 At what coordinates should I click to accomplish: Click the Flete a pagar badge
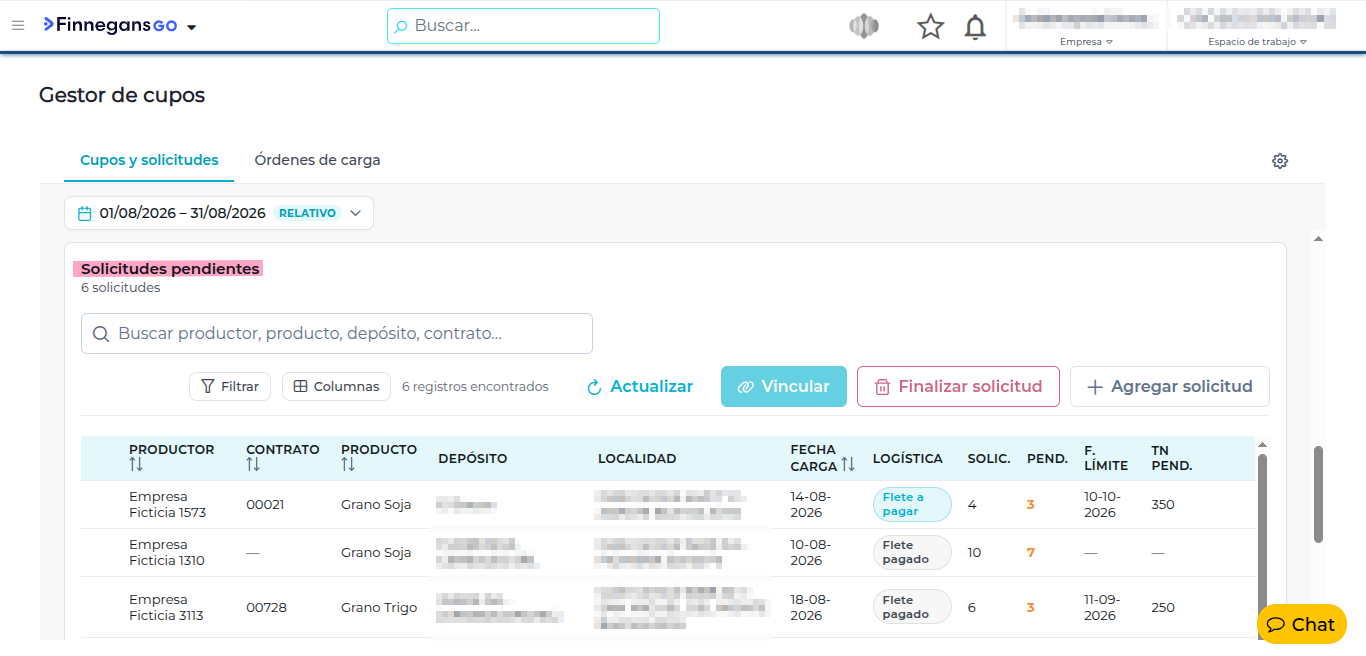(912, 505)
